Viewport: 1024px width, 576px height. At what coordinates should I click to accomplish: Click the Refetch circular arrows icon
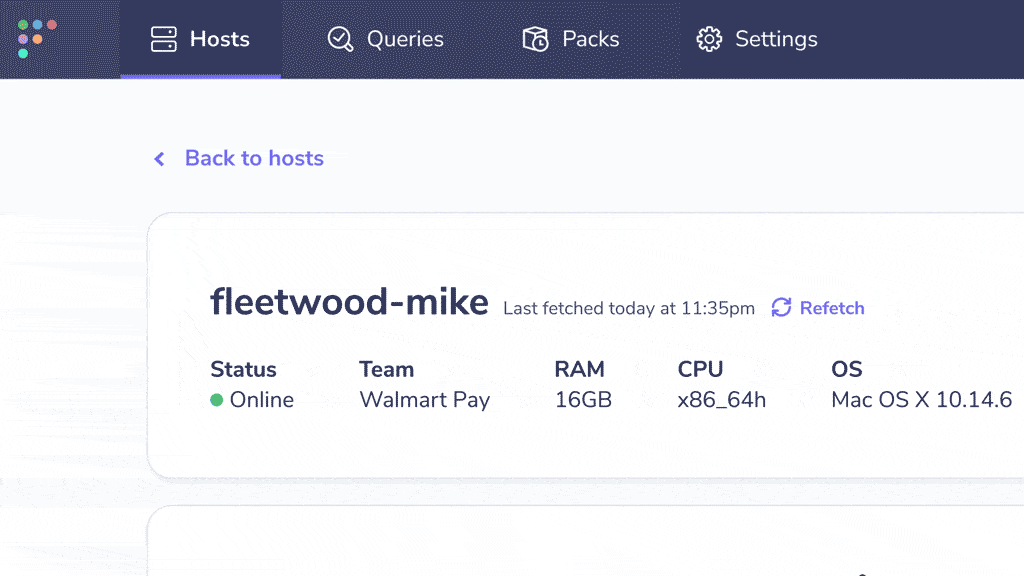pyautogui.click(x=781, y=308)
